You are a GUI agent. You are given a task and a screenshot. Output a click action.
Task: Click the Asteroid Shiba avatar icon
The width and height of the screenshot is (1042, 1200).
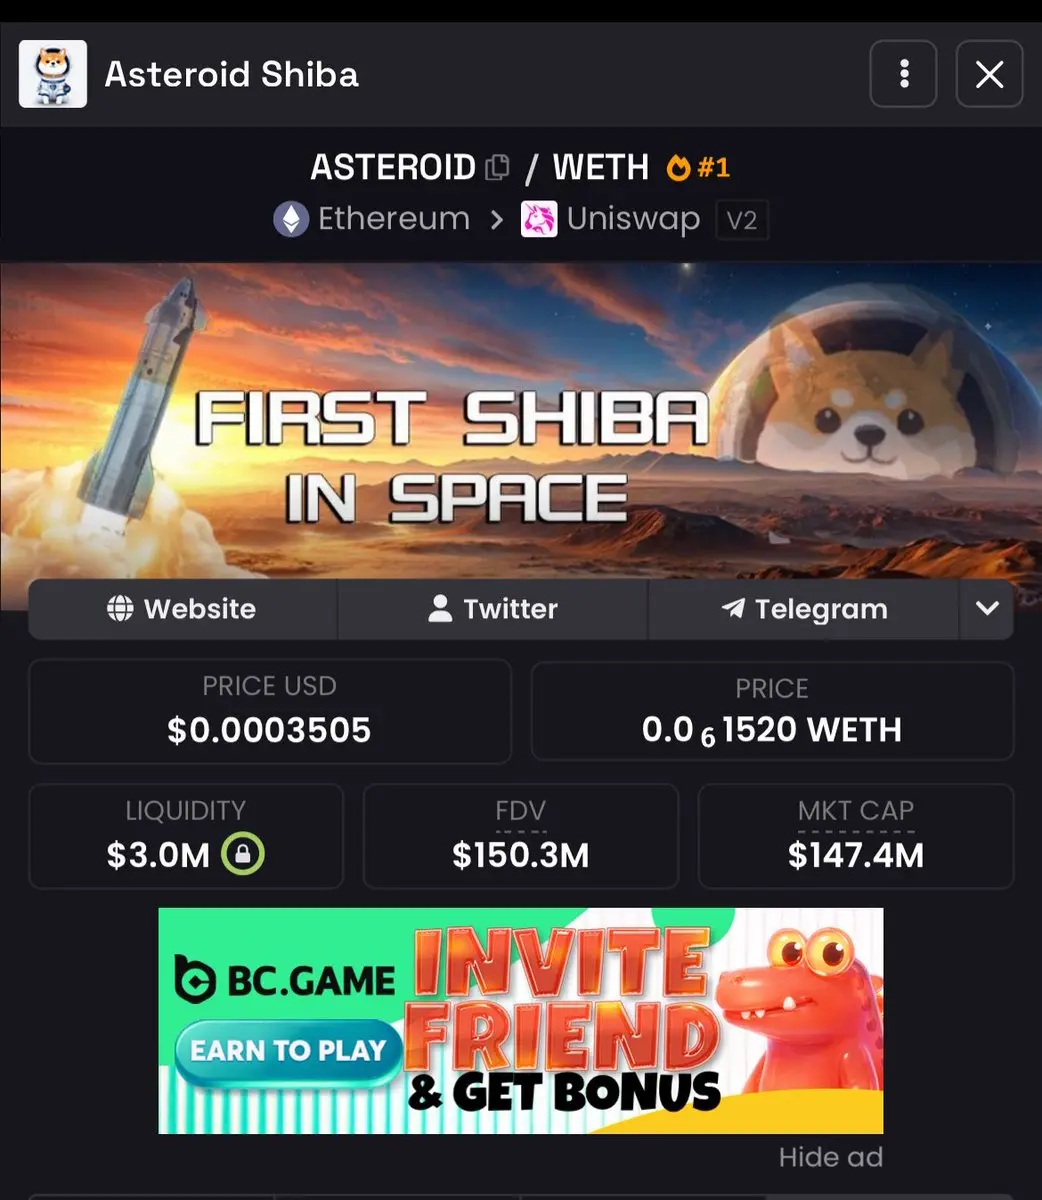53,74
